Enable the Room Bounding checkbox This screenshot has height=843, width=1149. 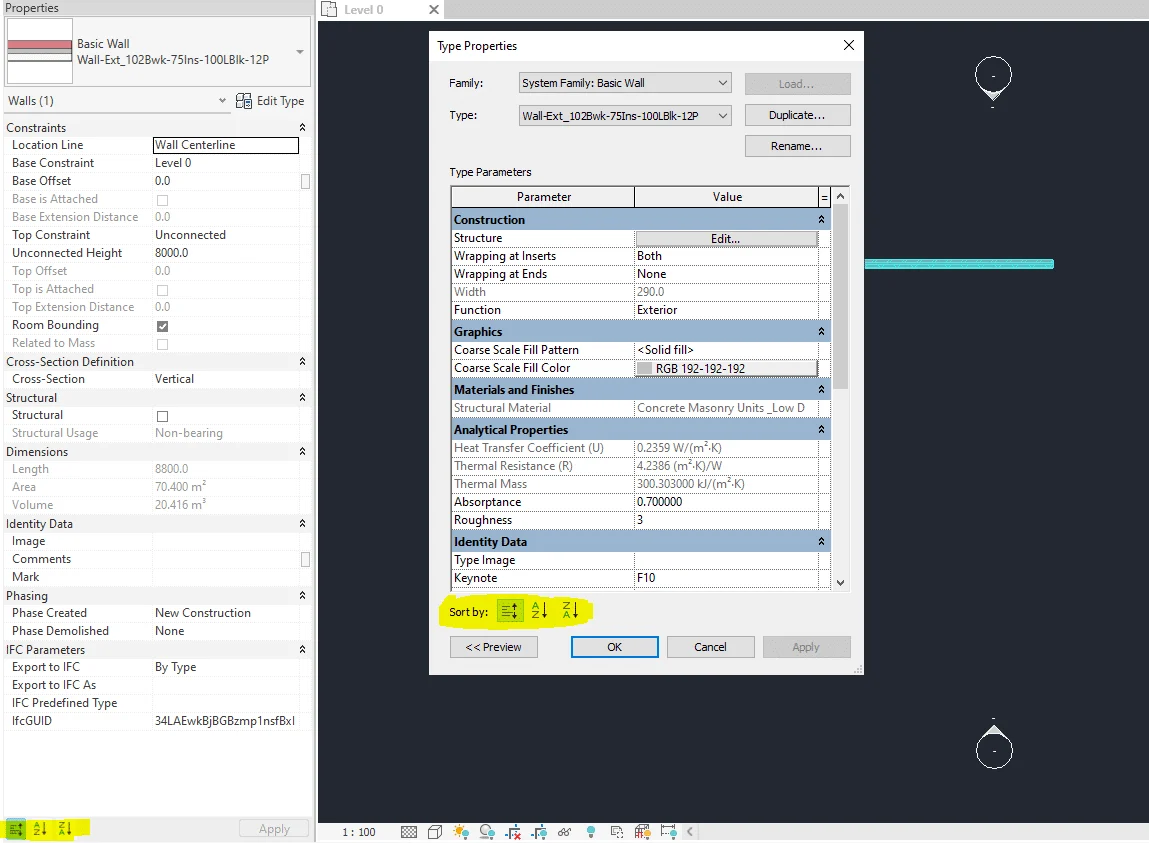coord(160,324)
